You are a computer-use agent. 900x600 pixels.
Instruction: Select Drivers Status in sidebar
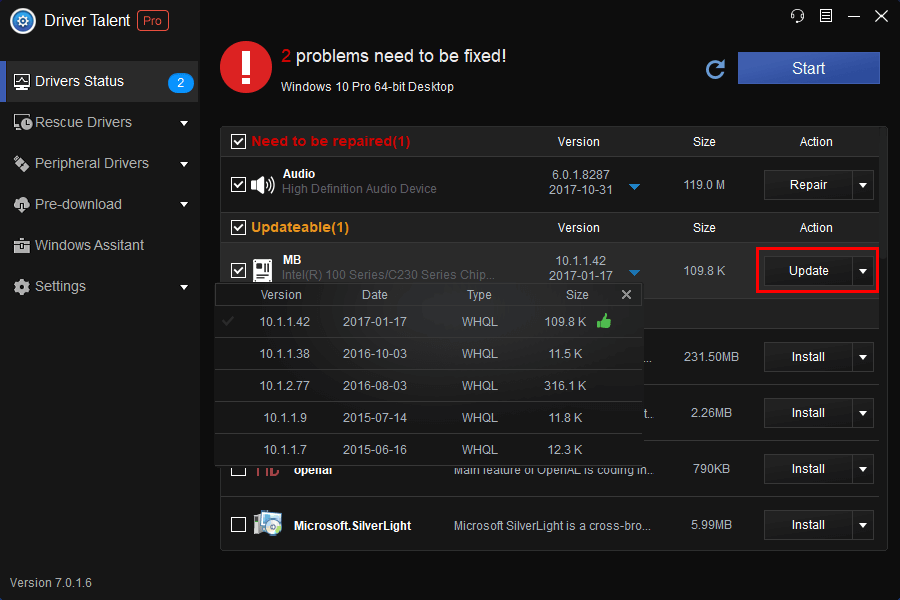click(x=100, y=82)
